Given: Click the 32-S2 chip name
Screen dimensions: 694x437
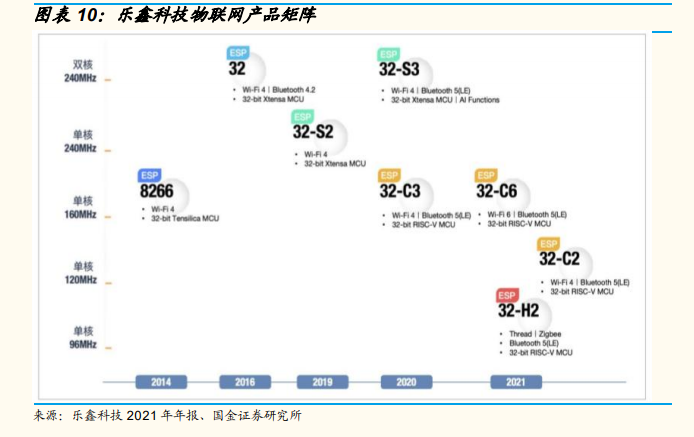Looking at the screenshot, I should 313,132.
